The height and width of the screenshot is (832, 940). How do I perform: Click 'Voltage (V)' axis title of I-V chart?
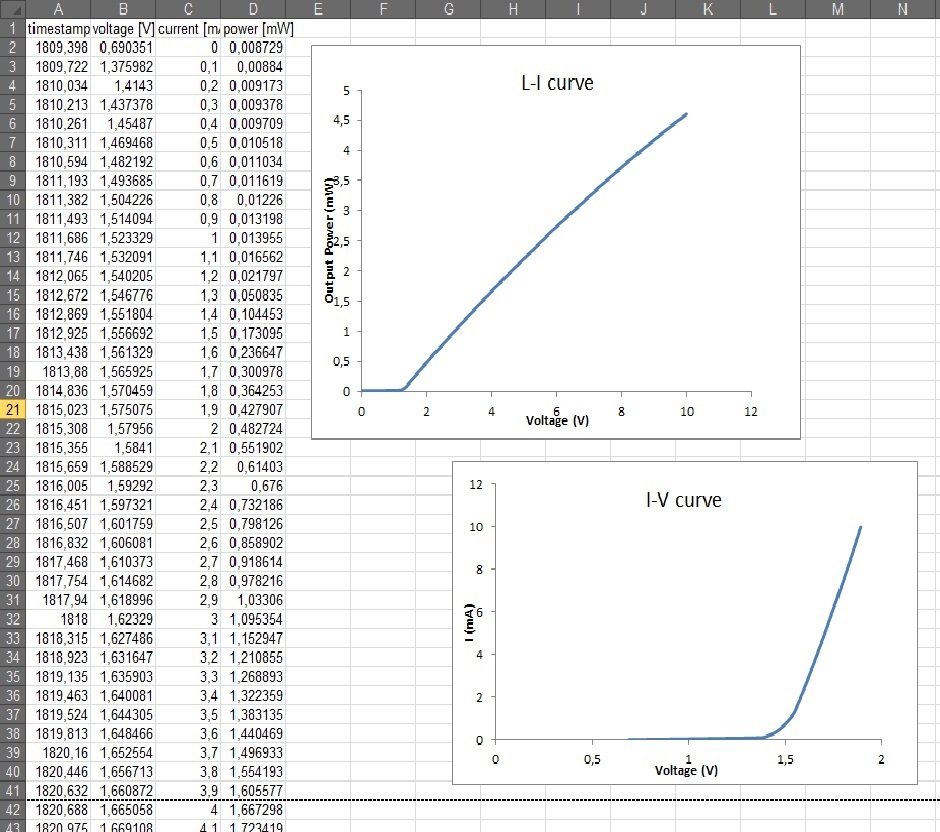click(686, 770)
